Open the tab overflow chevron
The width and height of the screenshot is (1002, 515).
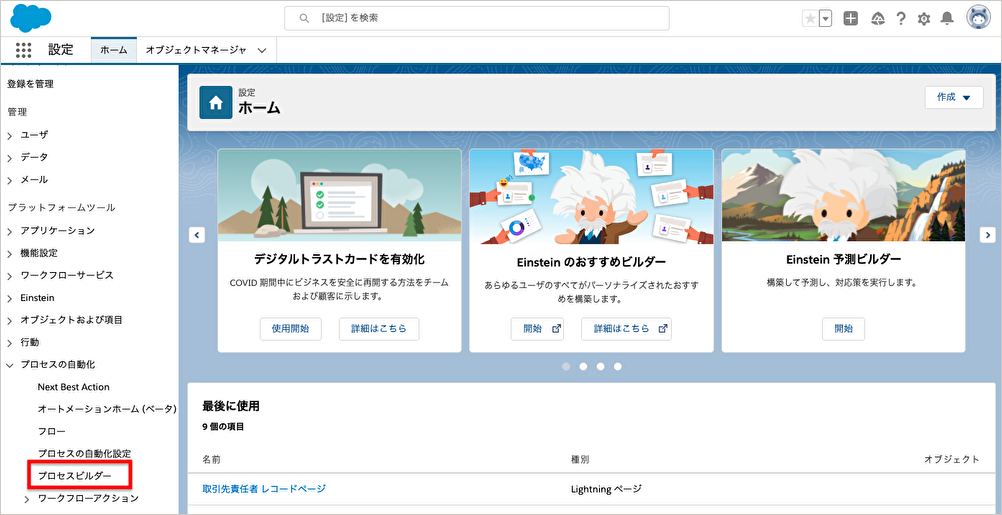261,50
